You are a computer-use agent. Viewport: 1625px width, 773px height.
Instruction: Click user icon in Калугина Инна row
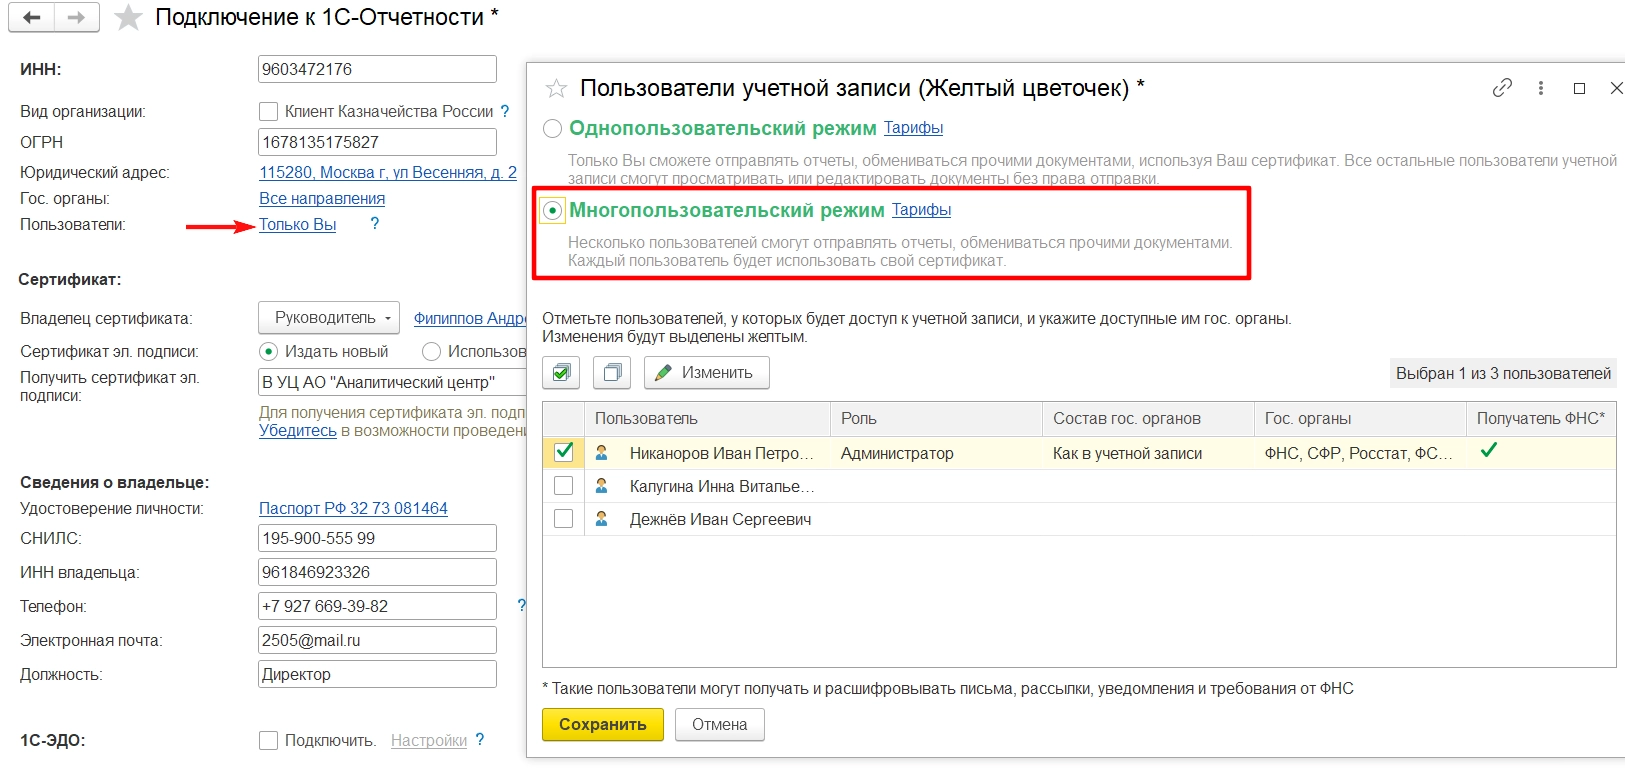click(x=602, y=486)
